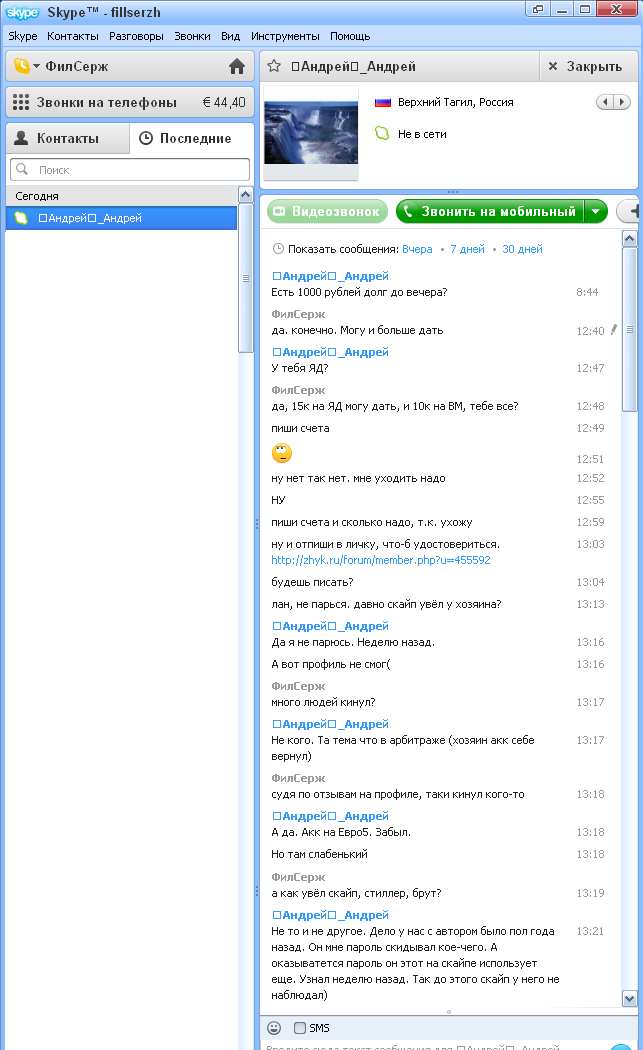The image size is (643, 1050).
Task: Click the Skype logo in title bar
Action: (x=23, y=12)
